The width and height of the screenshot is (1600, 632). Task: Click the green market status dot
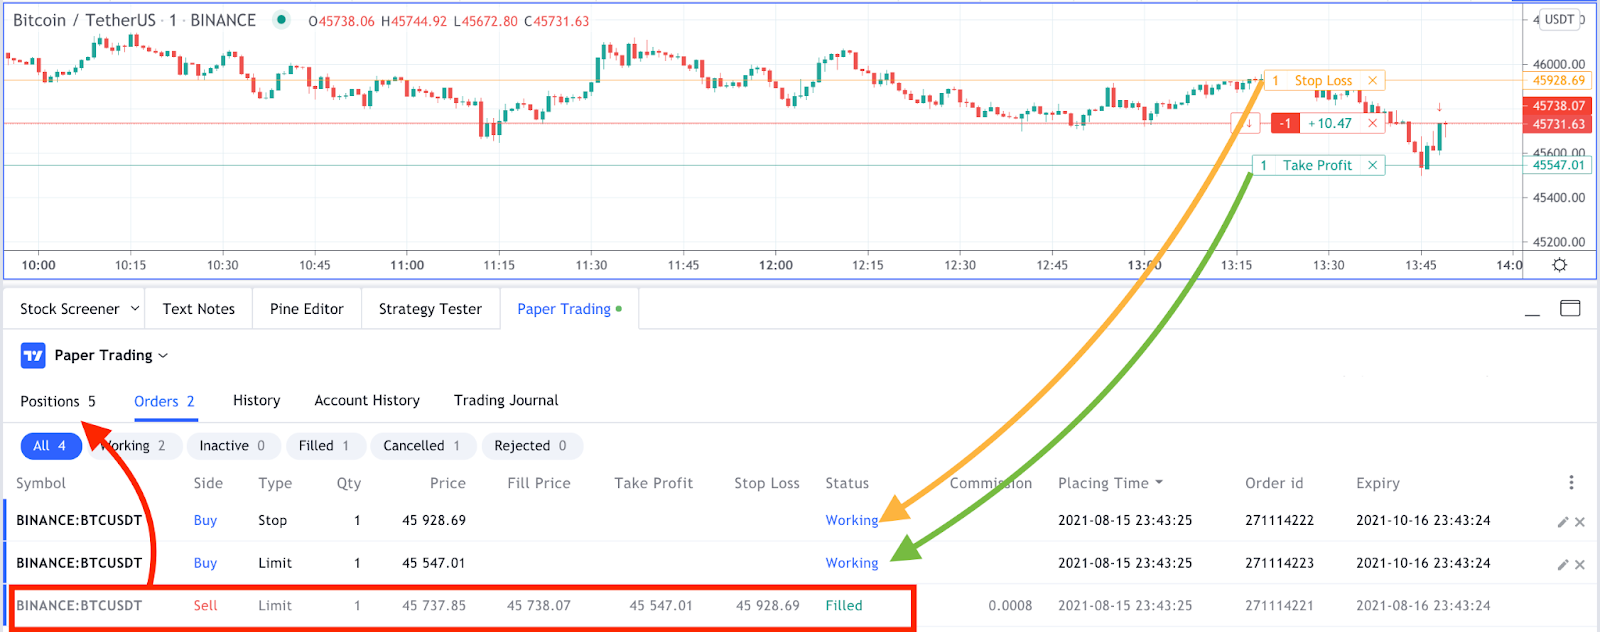coord(282,19)
